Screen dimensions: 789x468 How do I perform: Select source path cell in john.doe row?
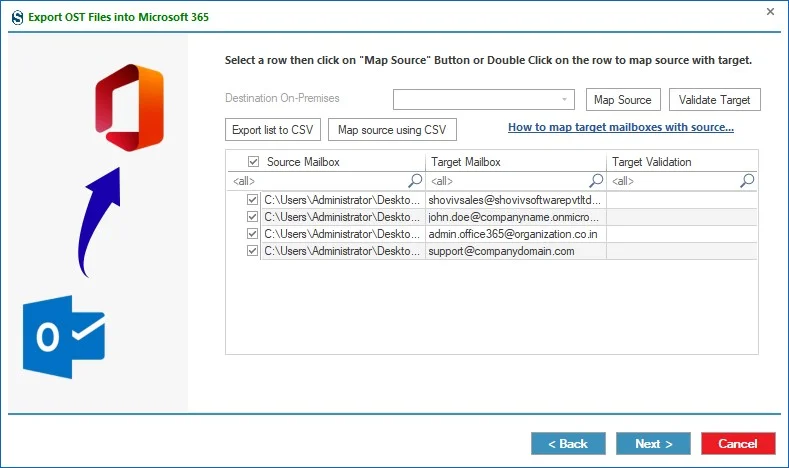coord(343,217)
